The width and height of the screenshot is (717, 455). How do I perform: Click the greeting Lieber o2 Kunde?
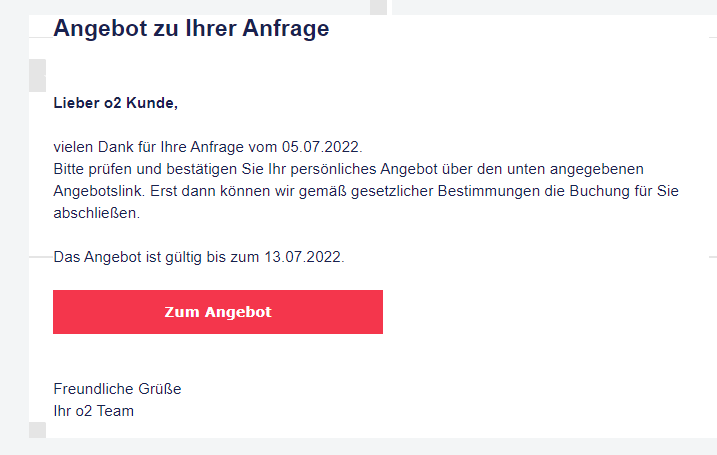coord(115,103)
